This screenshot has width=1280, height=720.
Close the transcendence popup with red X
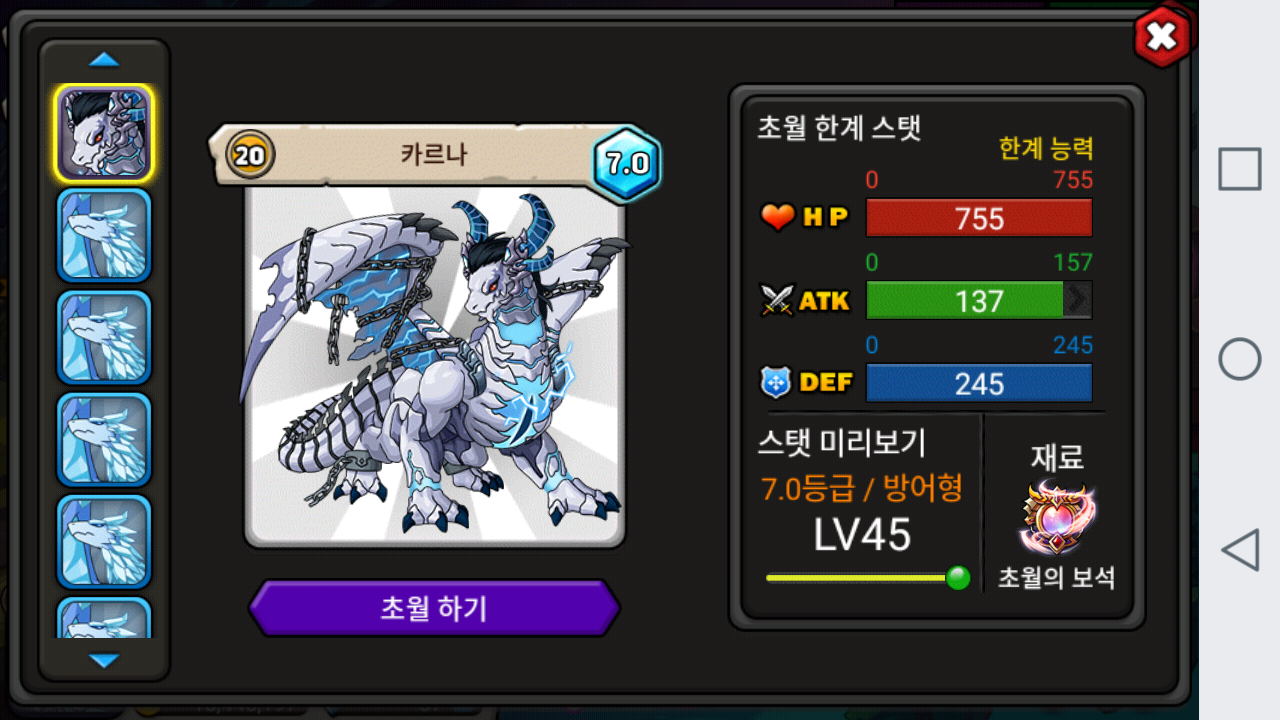pos(1162,37)
